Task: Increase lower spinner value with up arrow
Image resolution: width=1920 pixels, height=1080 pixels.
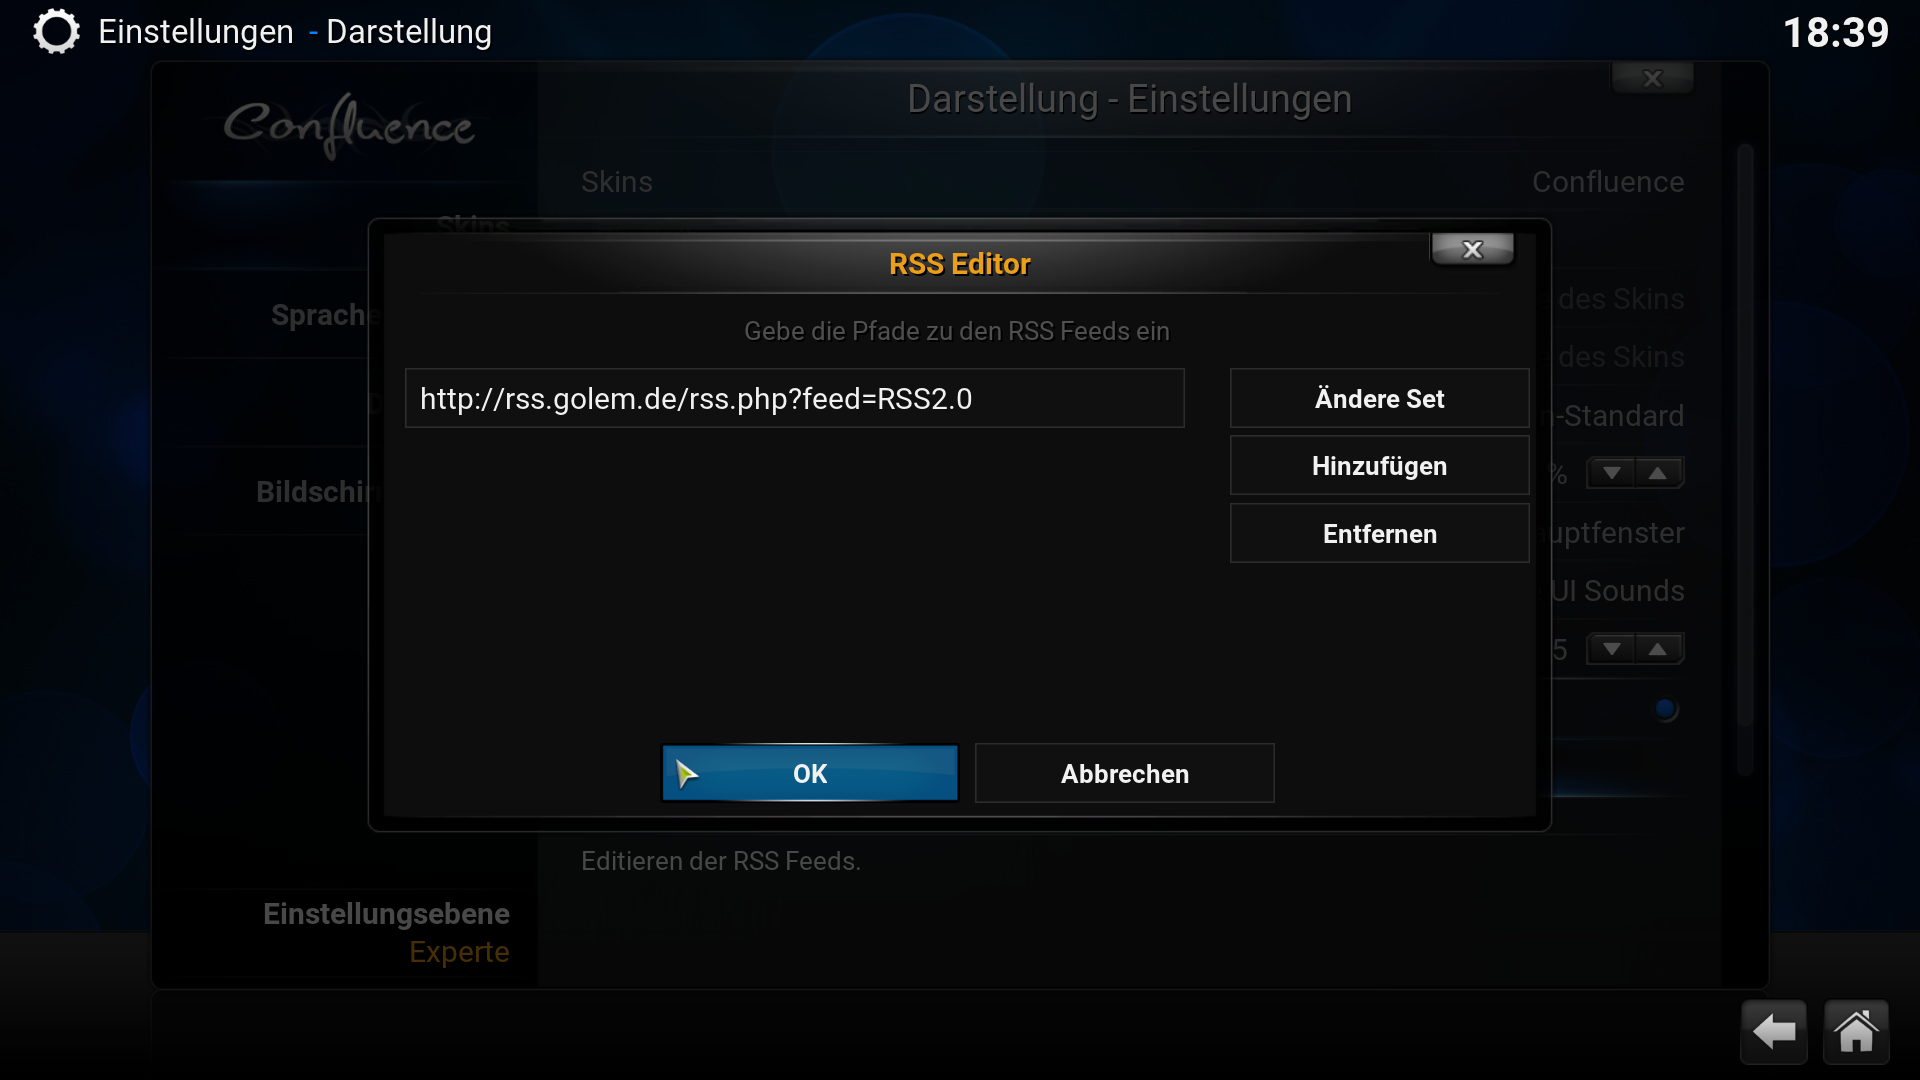Action: [1658, 649]
